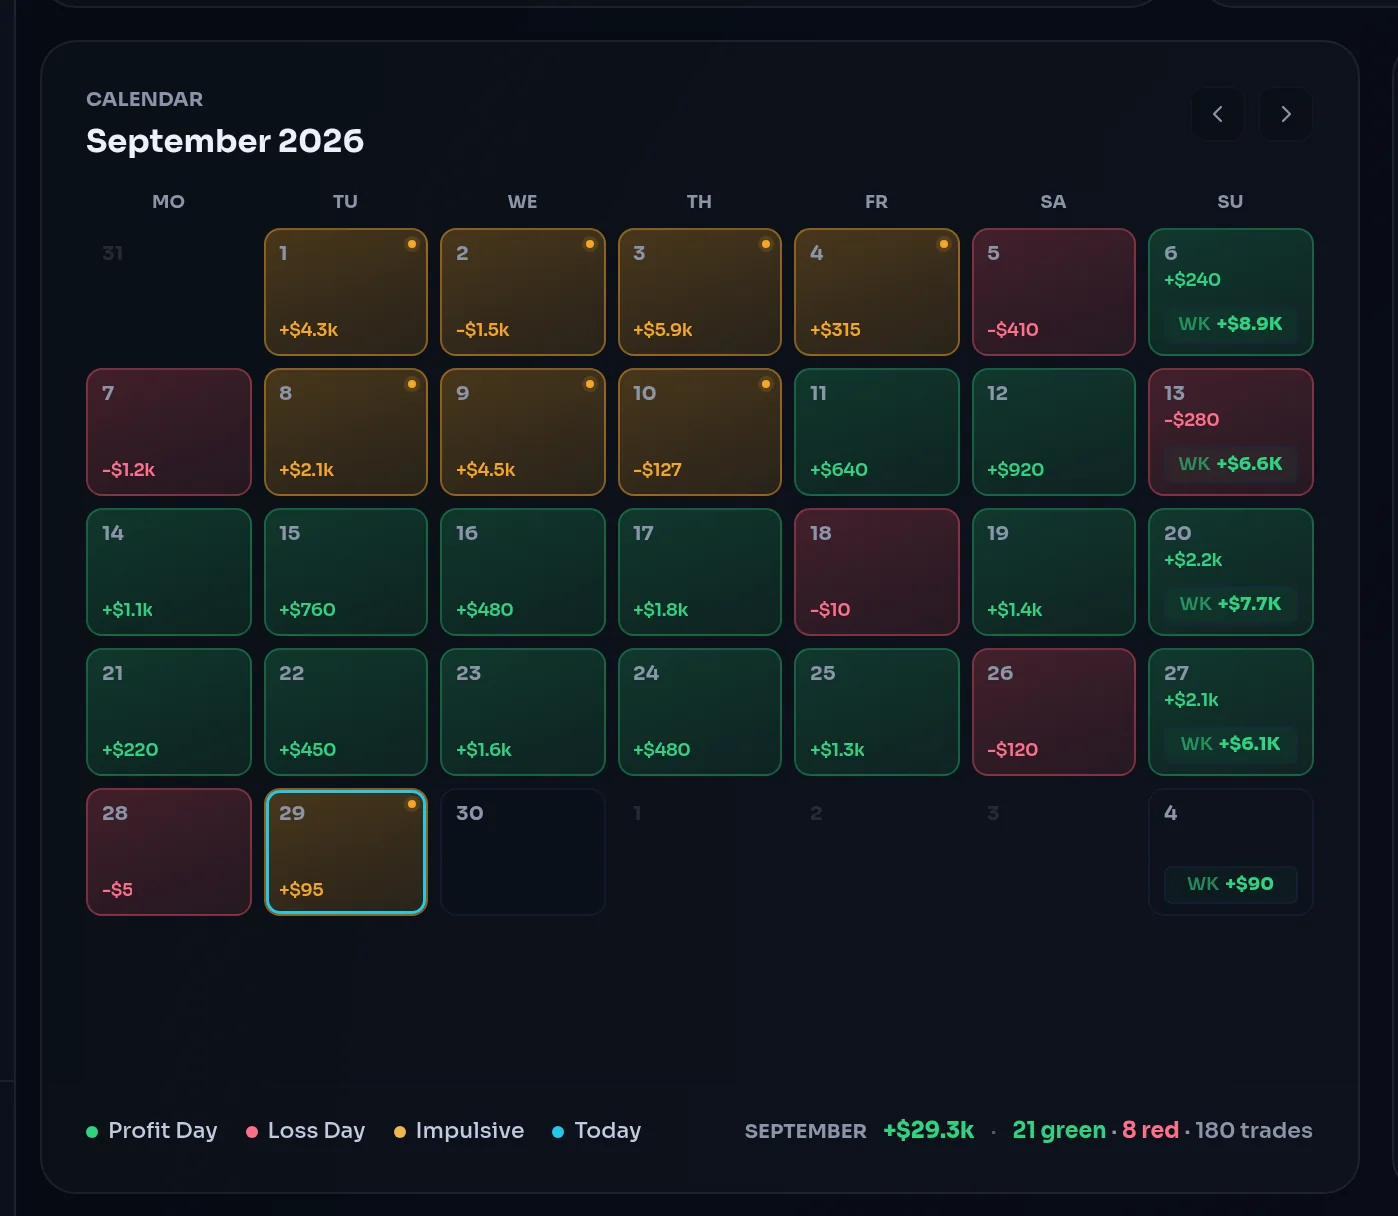The width and height of the screenshot is (1398, 1216).
Task: Open September 15 cell +$760
Action: tap(346, 572)
